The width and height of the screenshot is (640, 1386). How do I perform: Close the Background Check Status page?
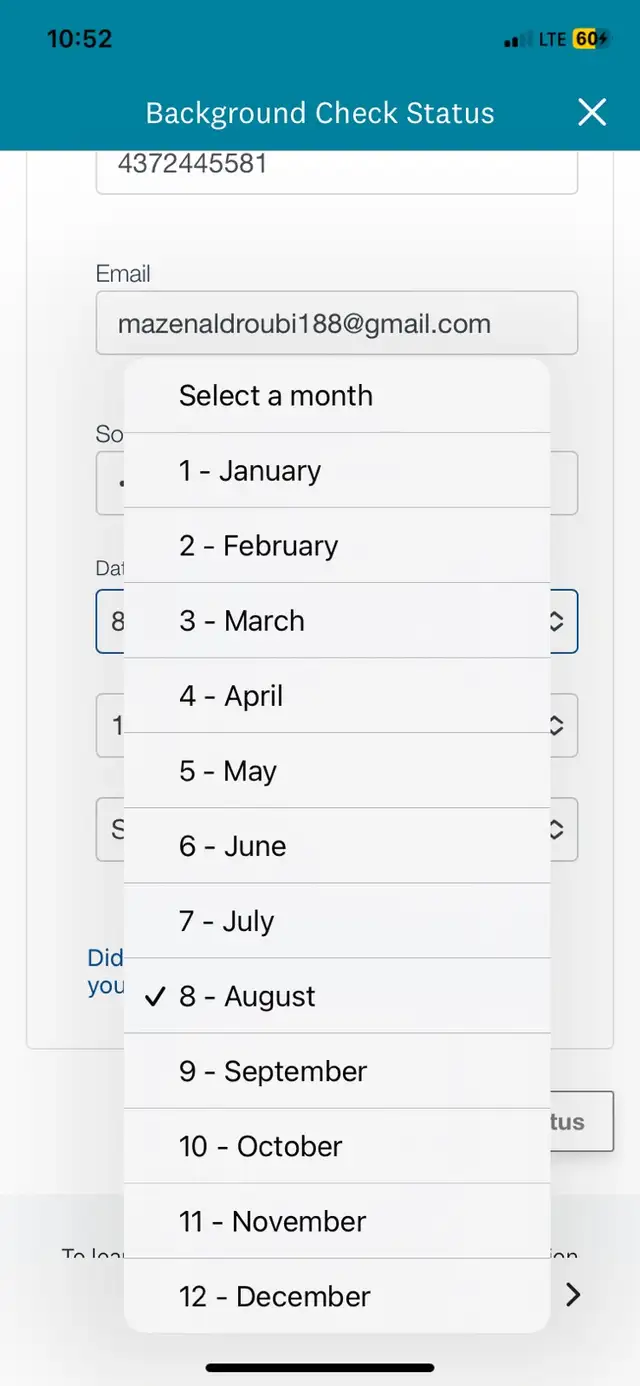[x=592, y=112]
